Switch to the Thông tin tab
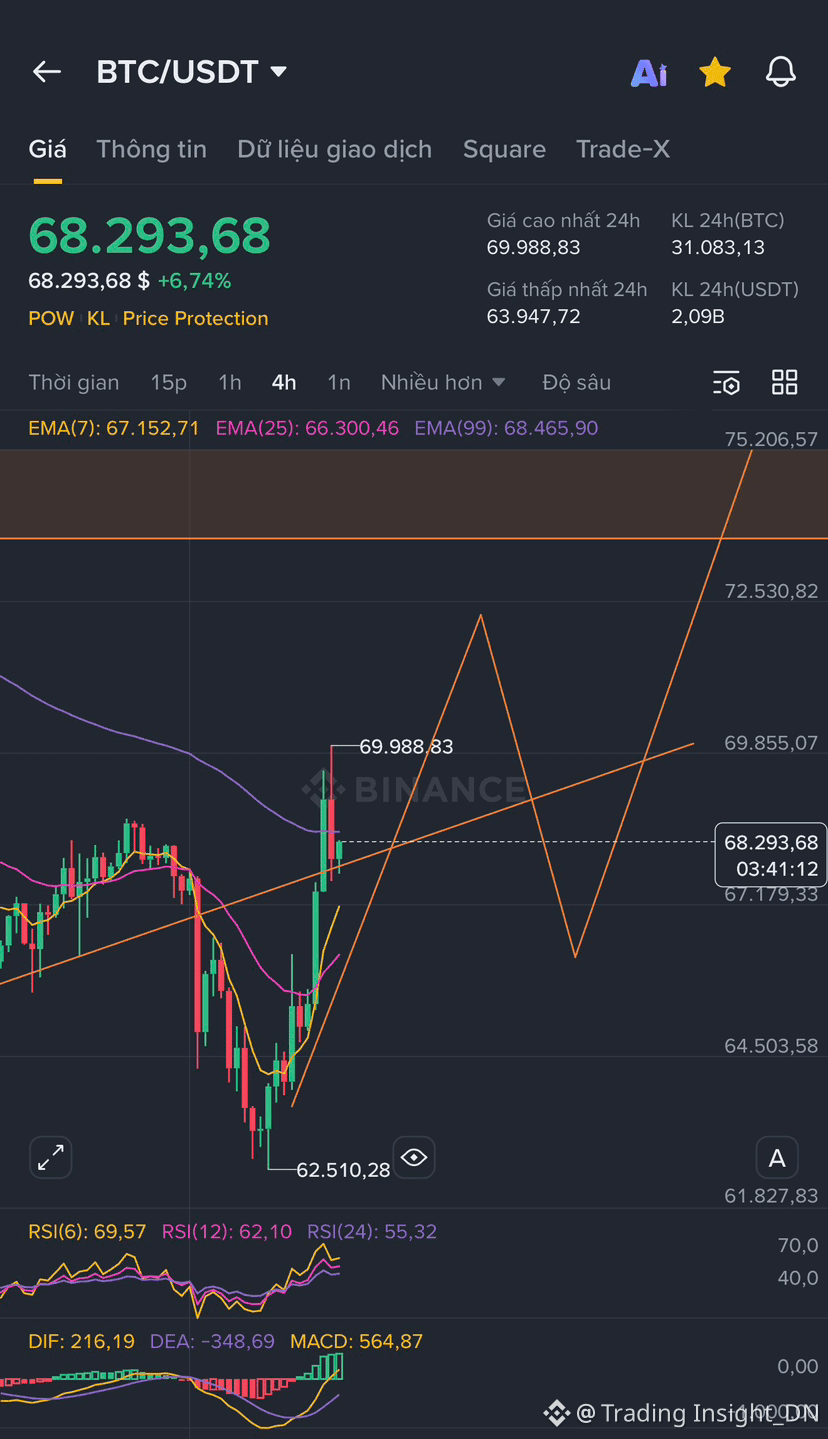The image size is (828, 1439). tap(152, 149)
